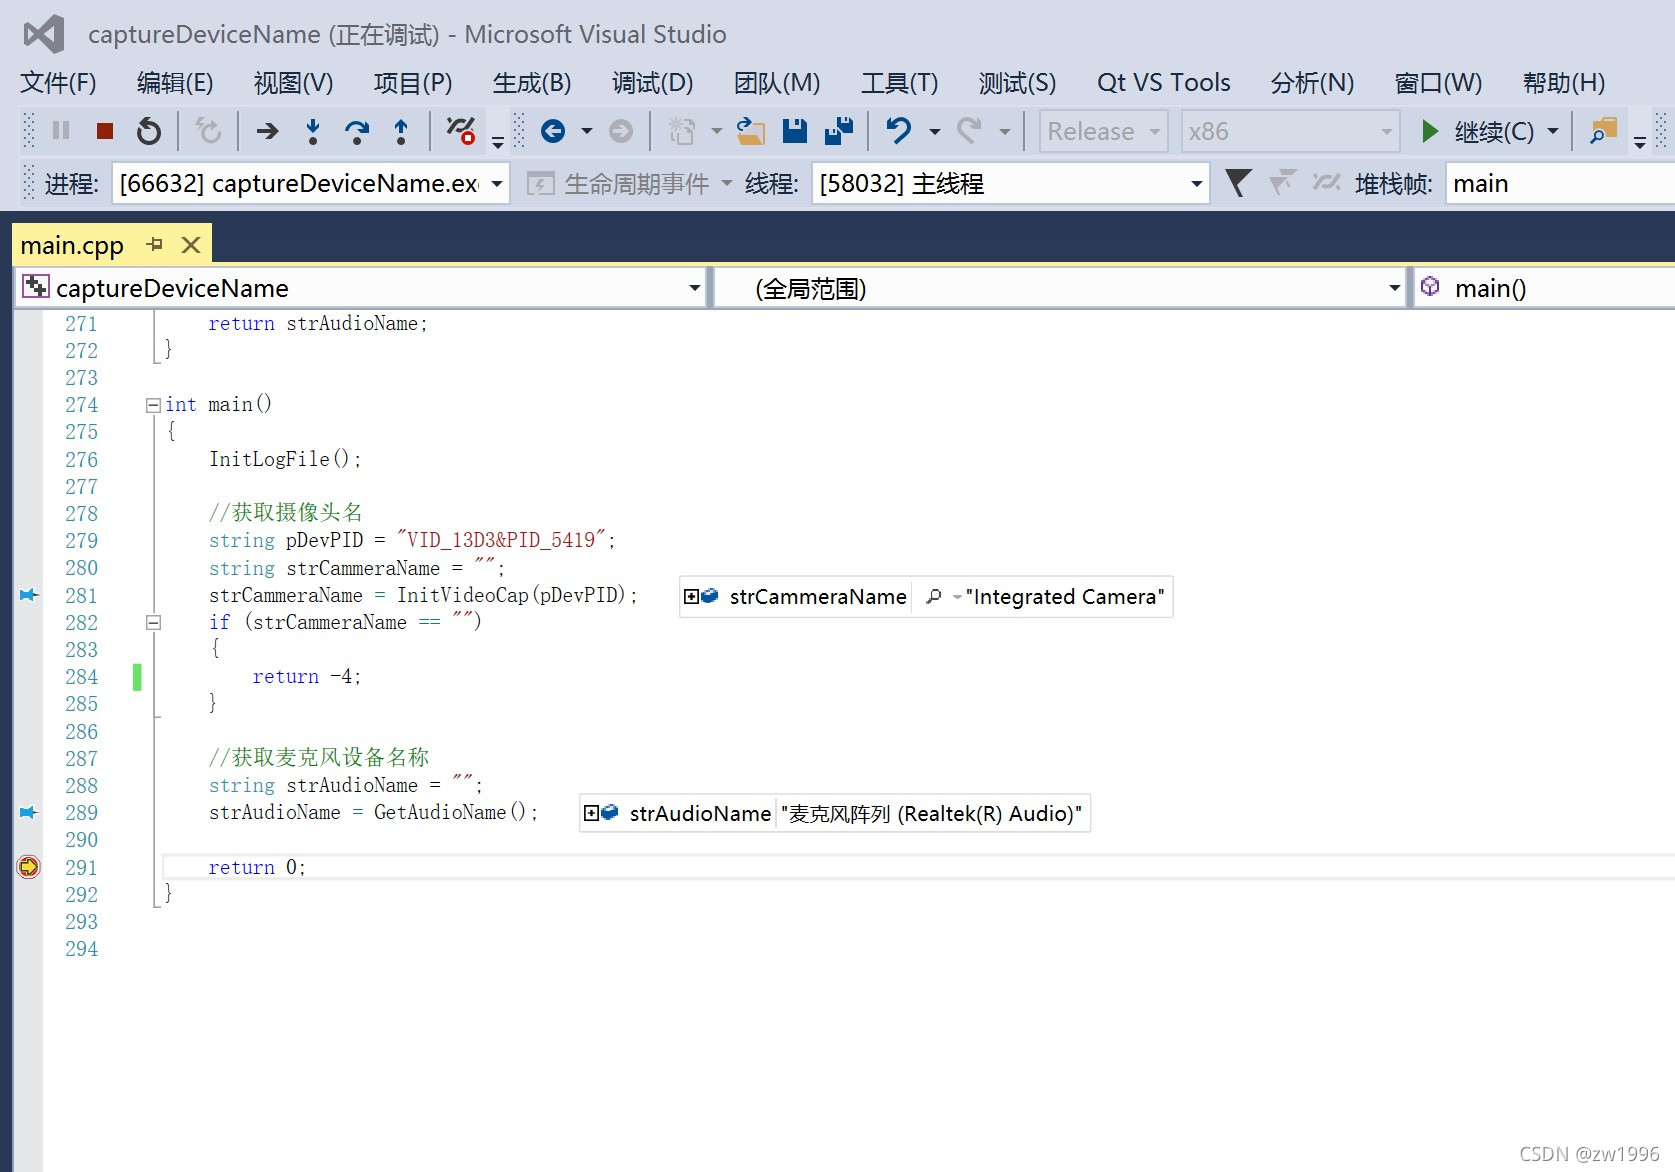The width and height of the screenshot is (1675, 1172).
Task: Click the Redo icon
Action: [969, 131]
